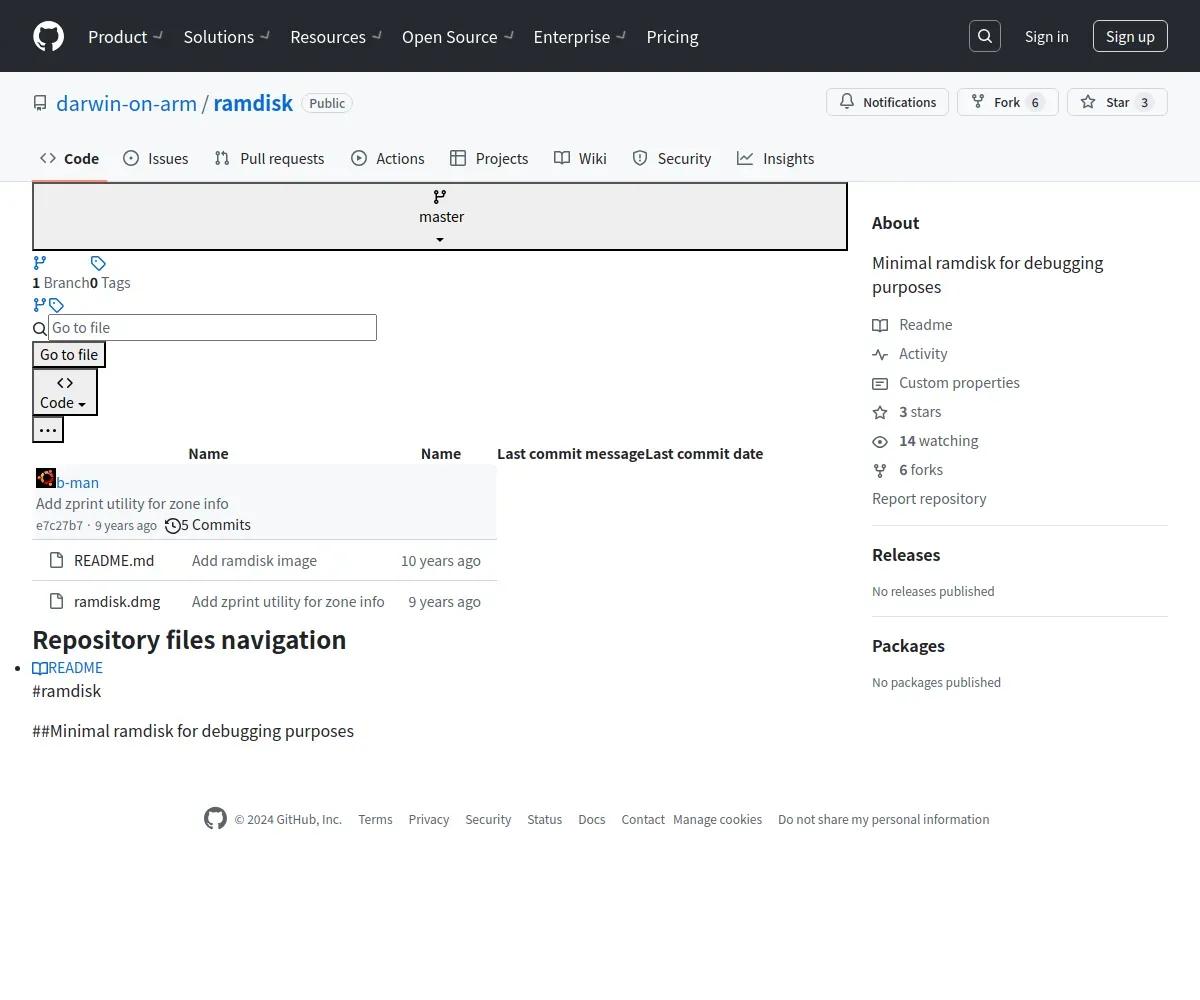Click the file icon beside README.md
The width and height of the screenshot is (1200, 1000).
click(56, 560)
